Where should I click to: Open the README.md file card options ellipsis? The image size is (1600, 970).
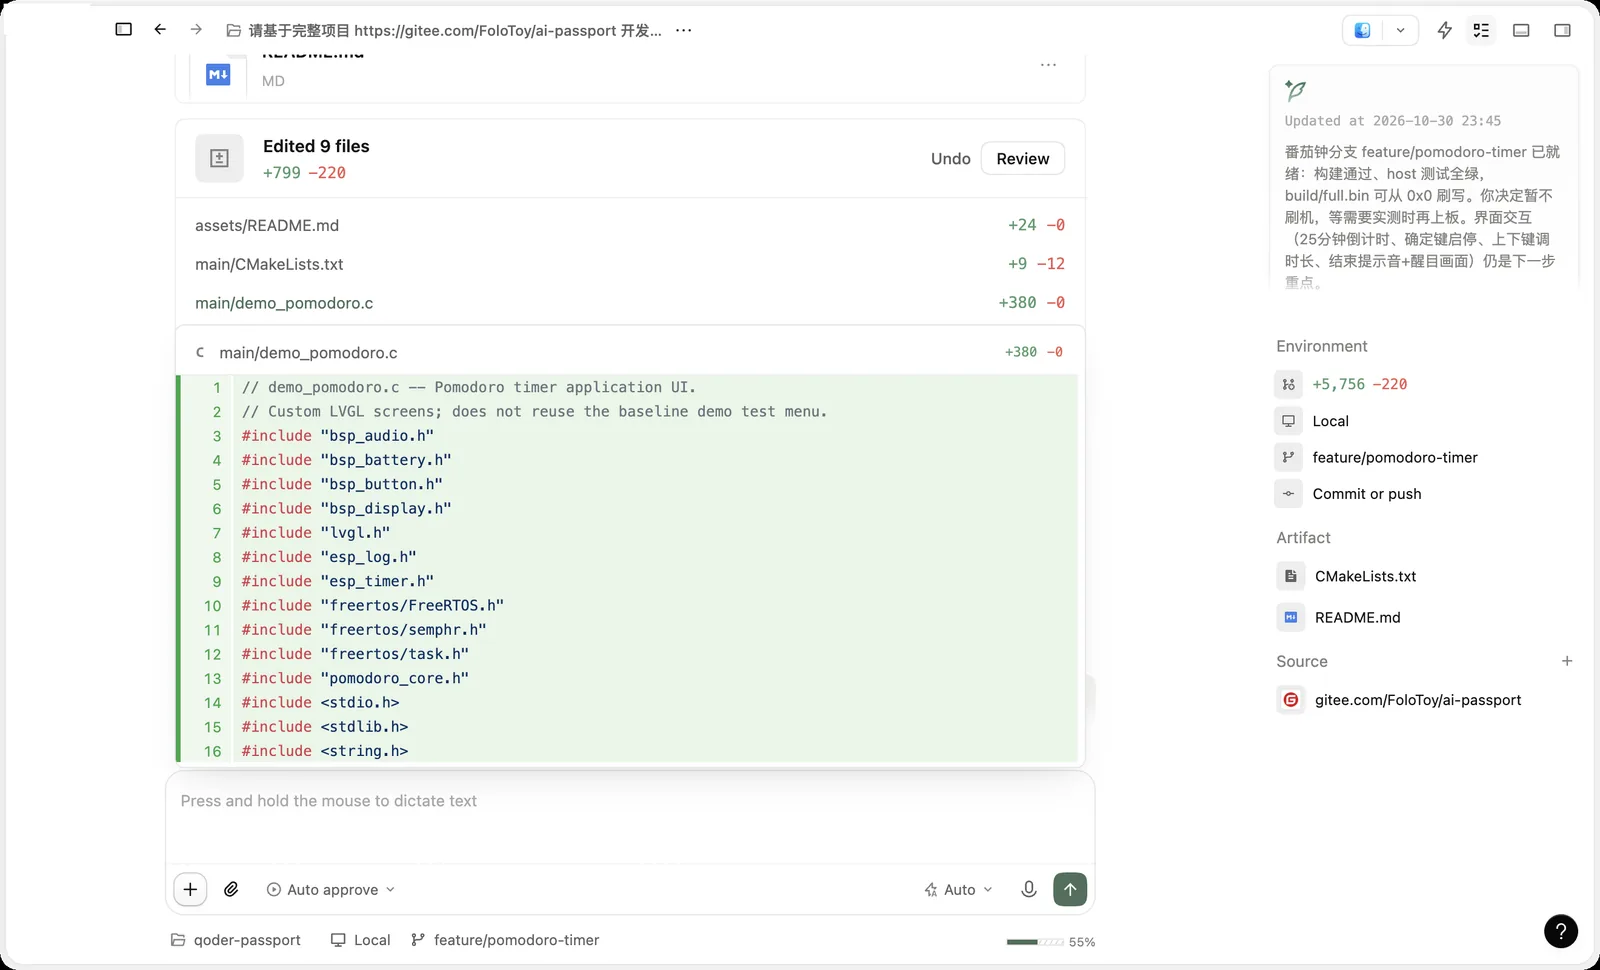pos(1048,65)
